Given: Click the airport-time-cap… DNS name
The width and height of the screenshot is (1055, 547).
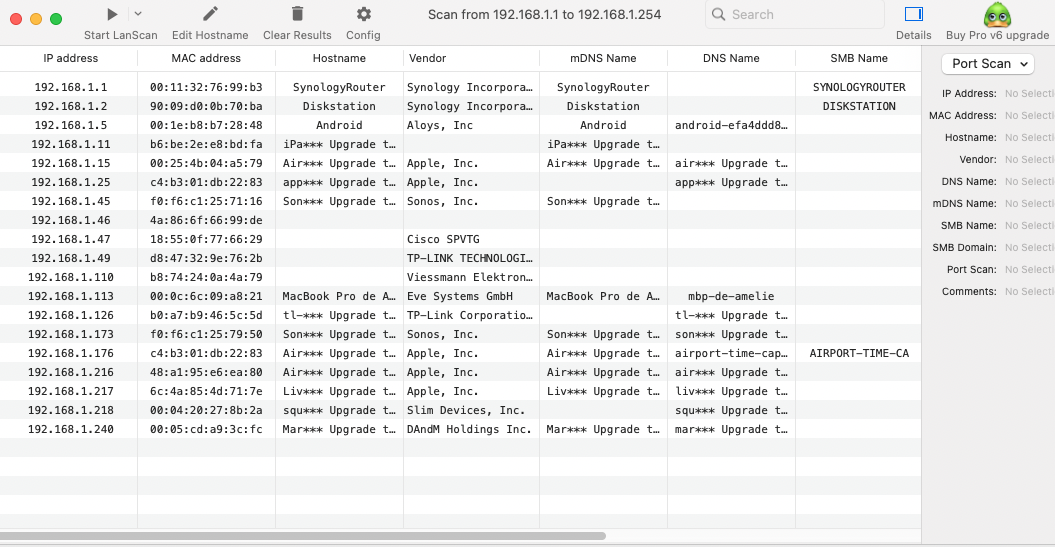Looking at the screenshot, I should point(731,353).
